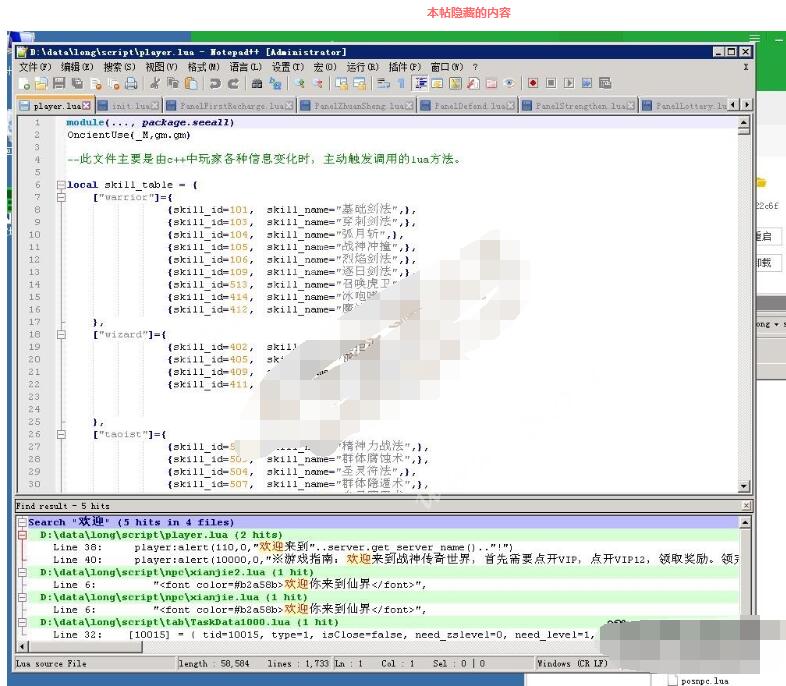
Task: Toggle macro recording with the red Record button
Action: coord(533,84)
